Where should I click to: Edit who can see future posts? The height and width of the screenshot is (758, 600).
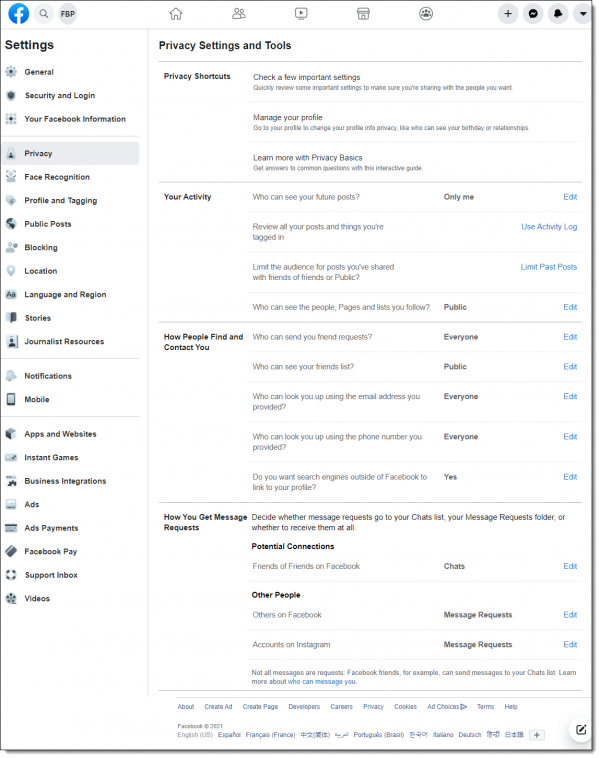click(570, 197)
